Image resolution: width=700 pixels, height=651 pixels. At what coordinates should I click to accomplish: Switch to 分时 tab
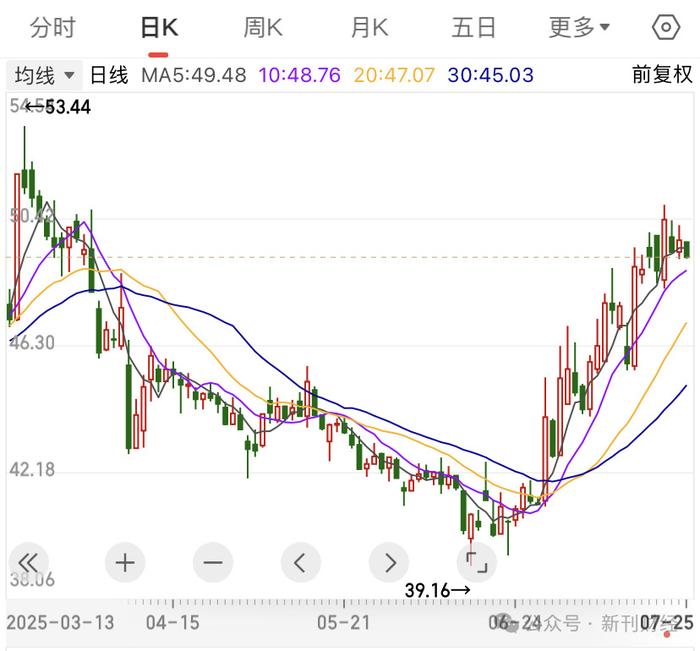coord(53,28)
